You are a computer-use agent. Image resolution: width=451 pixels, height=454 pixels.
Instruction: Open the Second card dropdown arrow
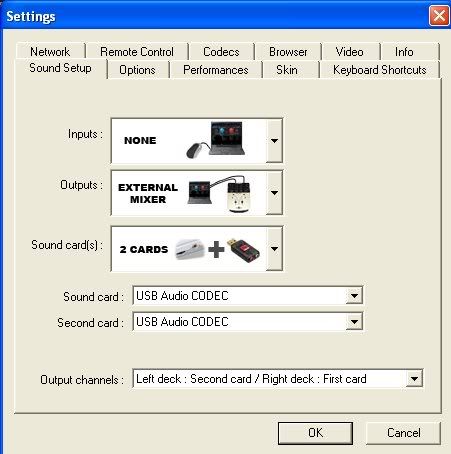[354, 322]
